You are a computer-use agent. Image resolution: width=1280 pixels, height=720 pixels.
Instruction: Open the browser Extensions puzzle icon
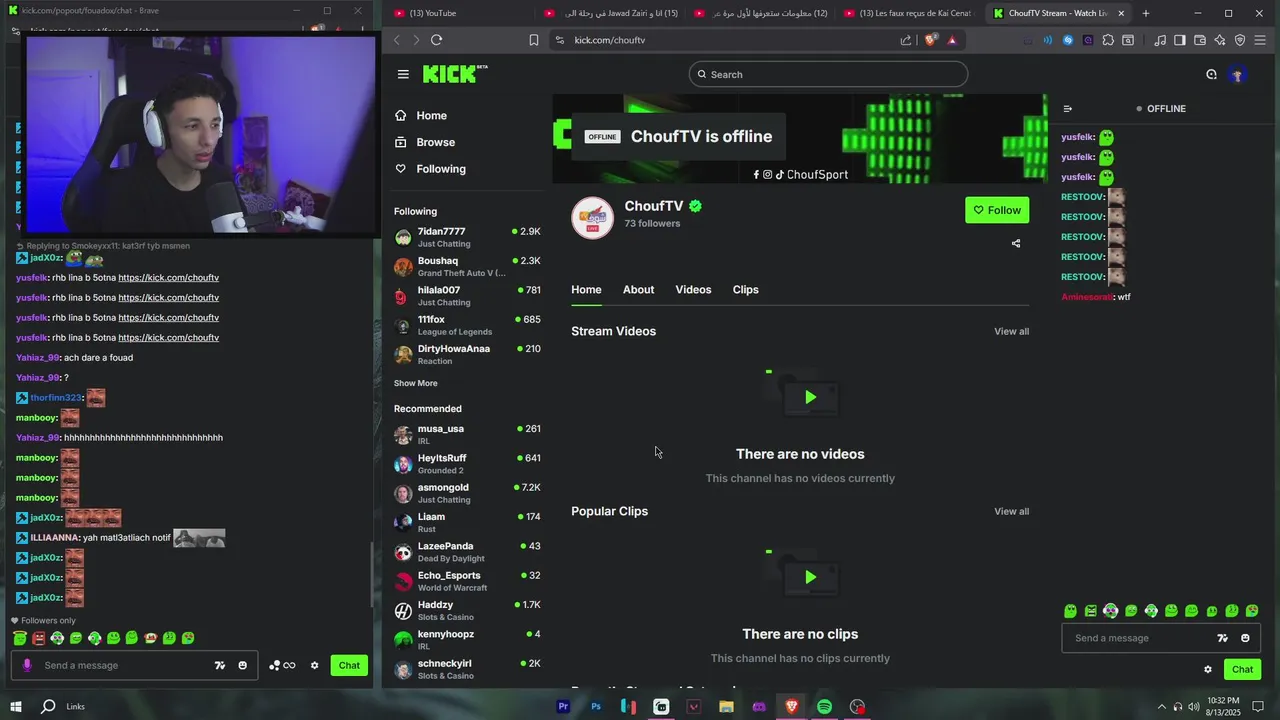(x=1108, y=40)
